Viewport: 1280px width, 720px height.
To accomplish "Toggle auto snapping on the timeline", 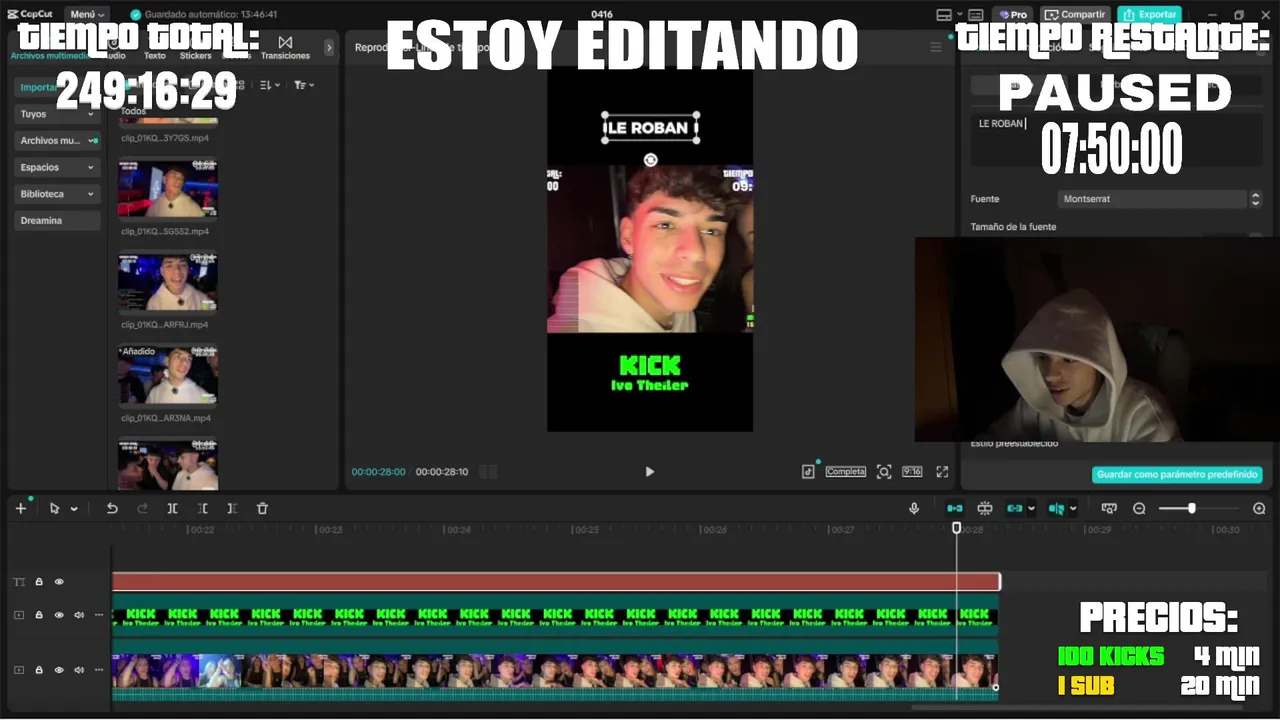I will pos(985,508).
